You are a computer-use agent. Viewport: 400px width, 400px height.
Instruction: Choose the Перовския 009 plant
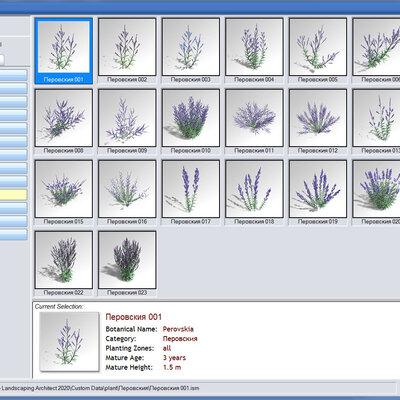(127, 118)
